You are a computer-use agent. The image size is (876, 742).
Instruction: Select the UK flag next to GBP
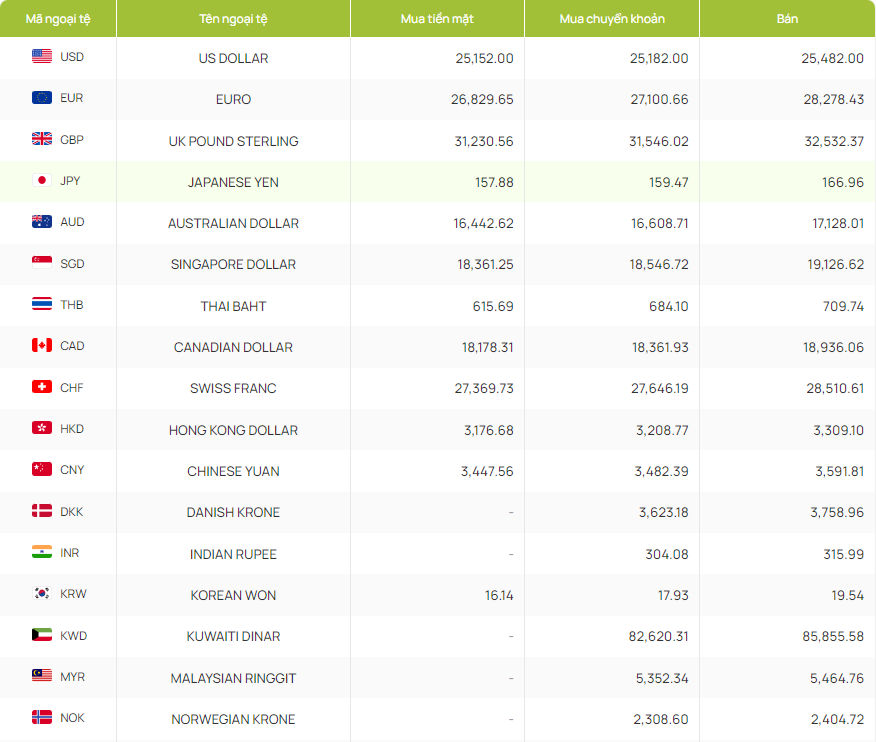pyautogui.click(x=42, y=140)
